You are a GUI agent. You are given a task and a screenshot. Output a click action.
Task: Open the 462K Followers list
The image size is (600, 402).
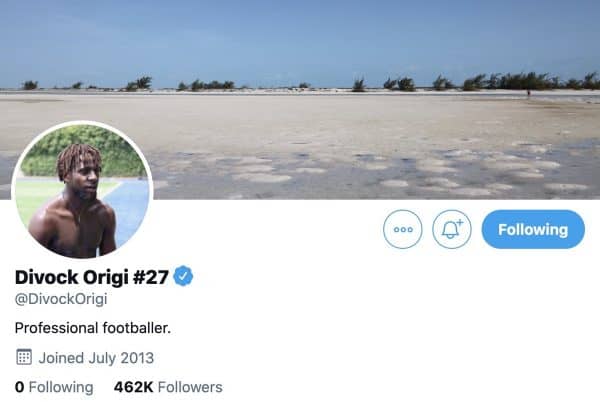[x=168, y=387]
